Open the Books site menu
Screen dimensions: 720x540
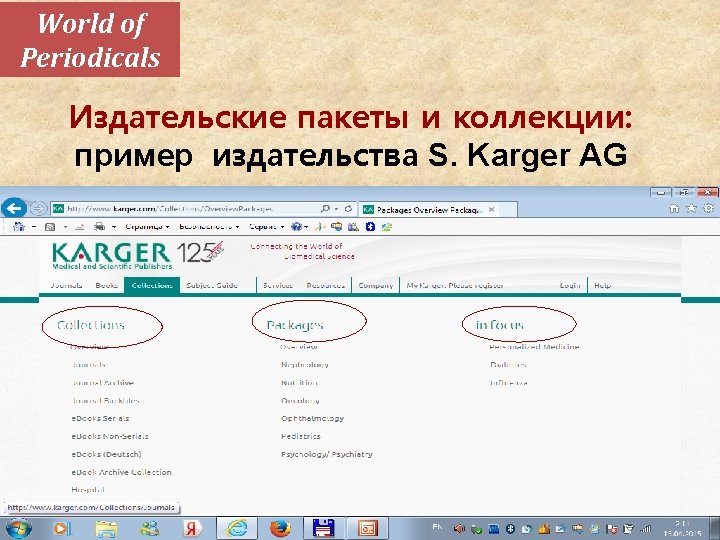coord(107,285)
